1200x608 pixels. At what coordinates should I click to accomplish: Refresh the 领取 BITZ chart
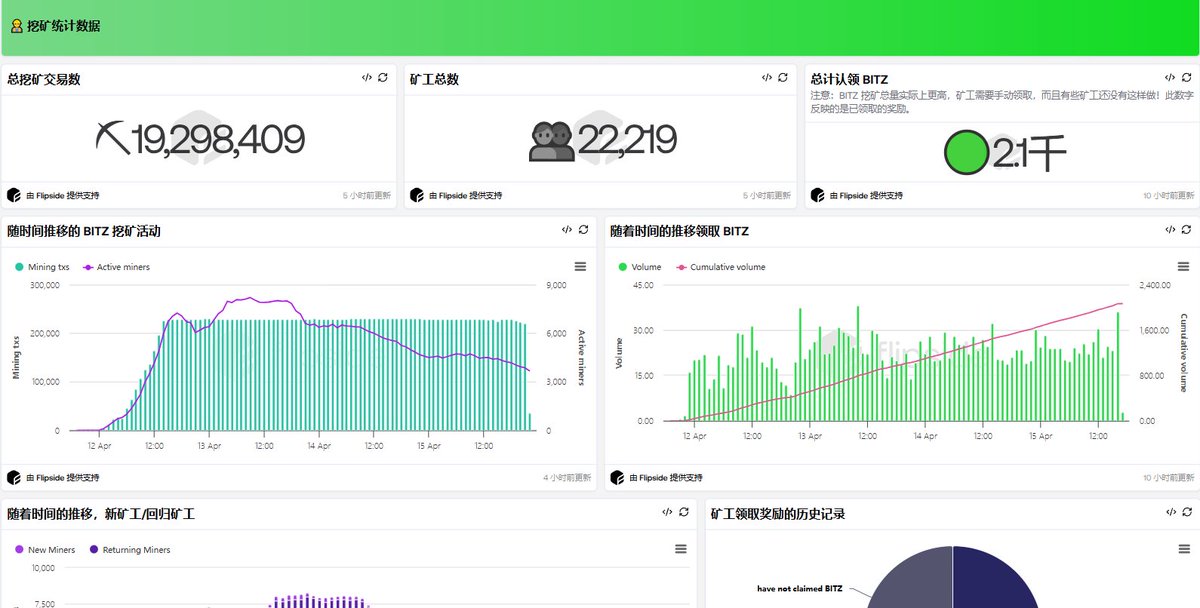pyautogui.click(x=1187, y=230)
